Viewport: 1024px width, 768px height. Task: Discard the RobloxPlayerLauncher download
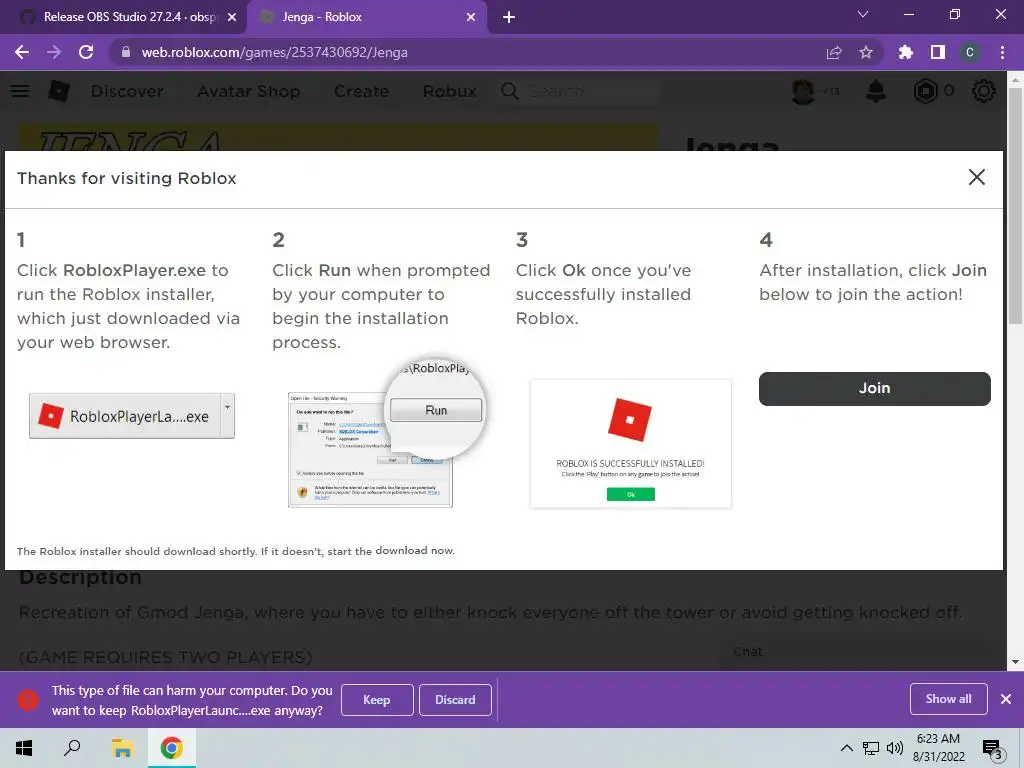click(x=455, y=700)
